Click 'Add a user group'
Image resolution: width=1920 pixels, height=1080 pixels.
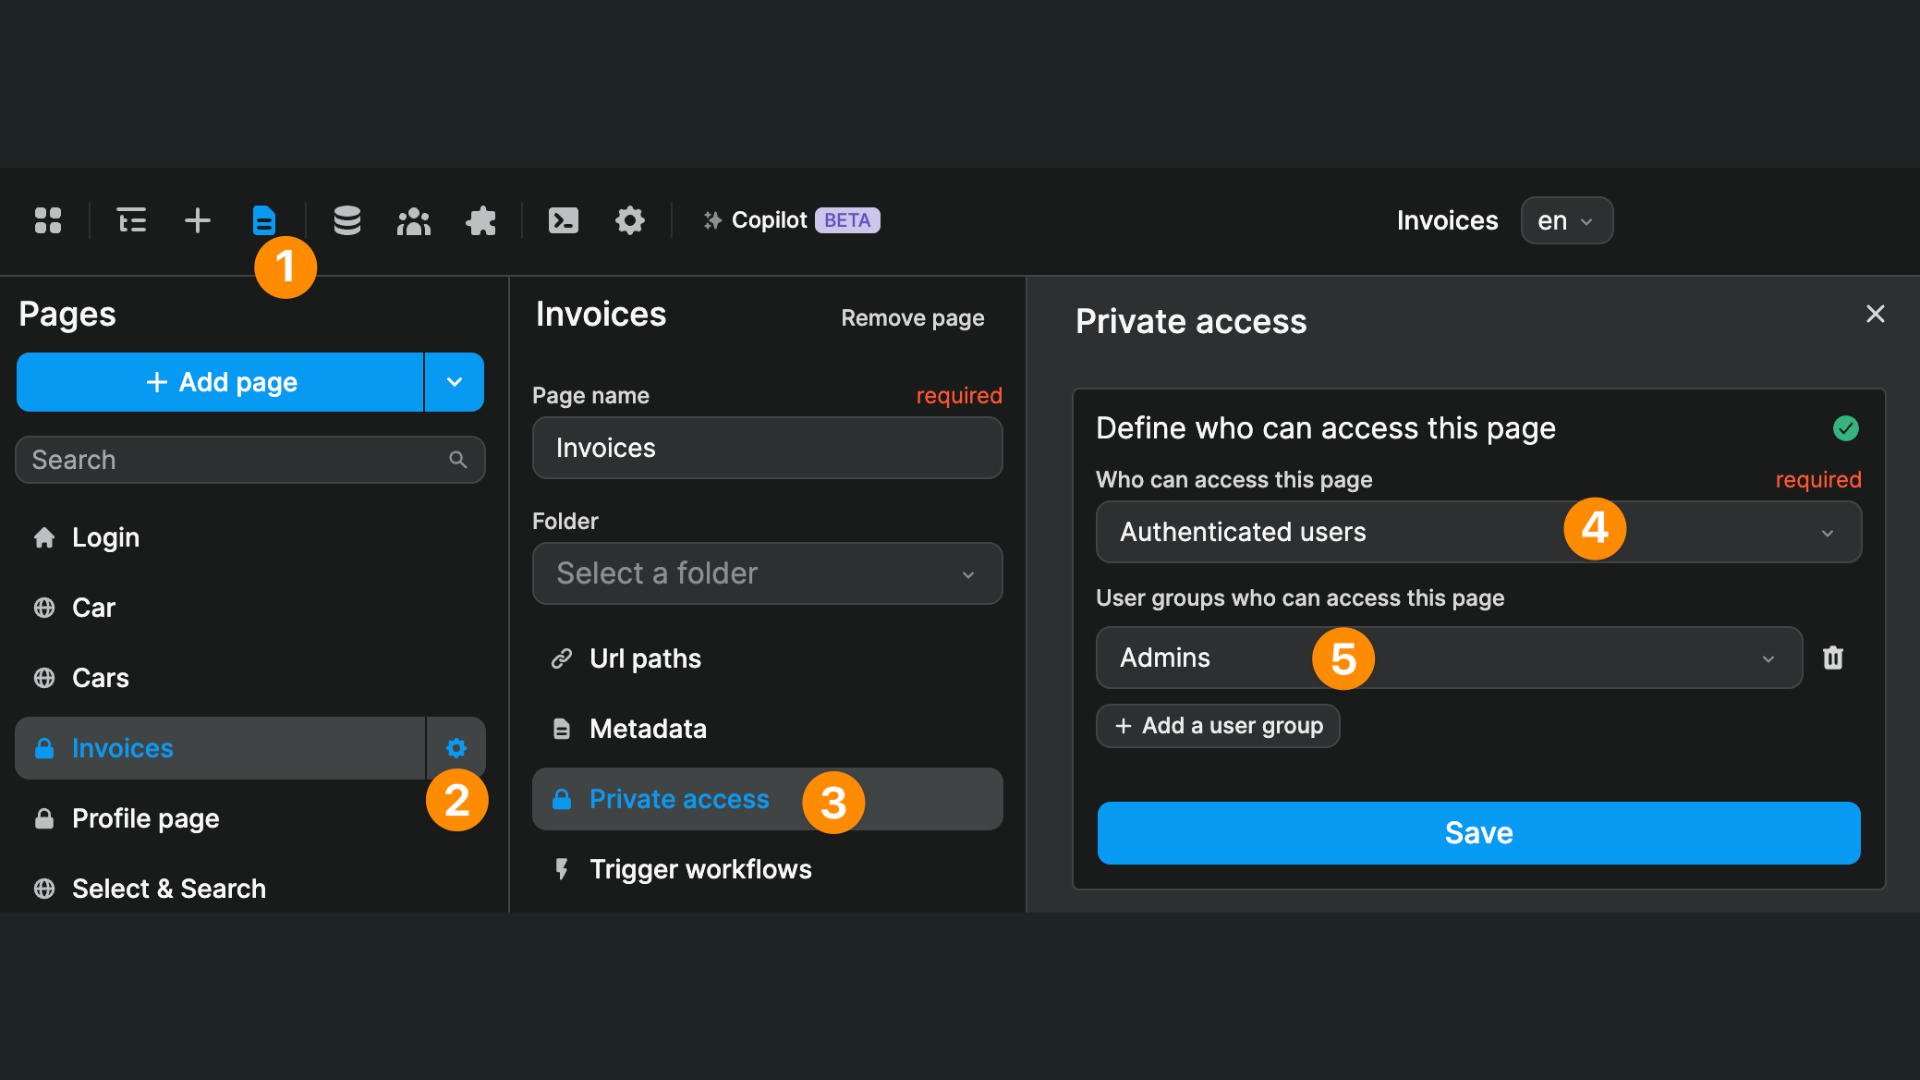tap(1217, 725)
